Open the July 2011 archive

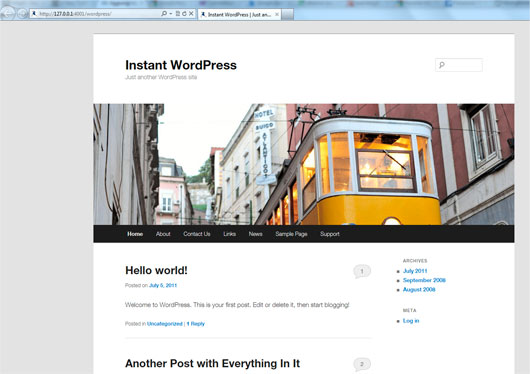[x=415, y=271]
